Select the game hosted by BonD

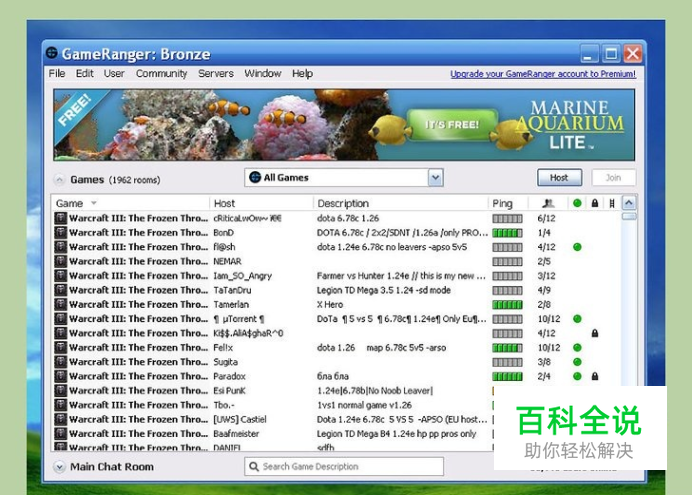click(337, 232)
